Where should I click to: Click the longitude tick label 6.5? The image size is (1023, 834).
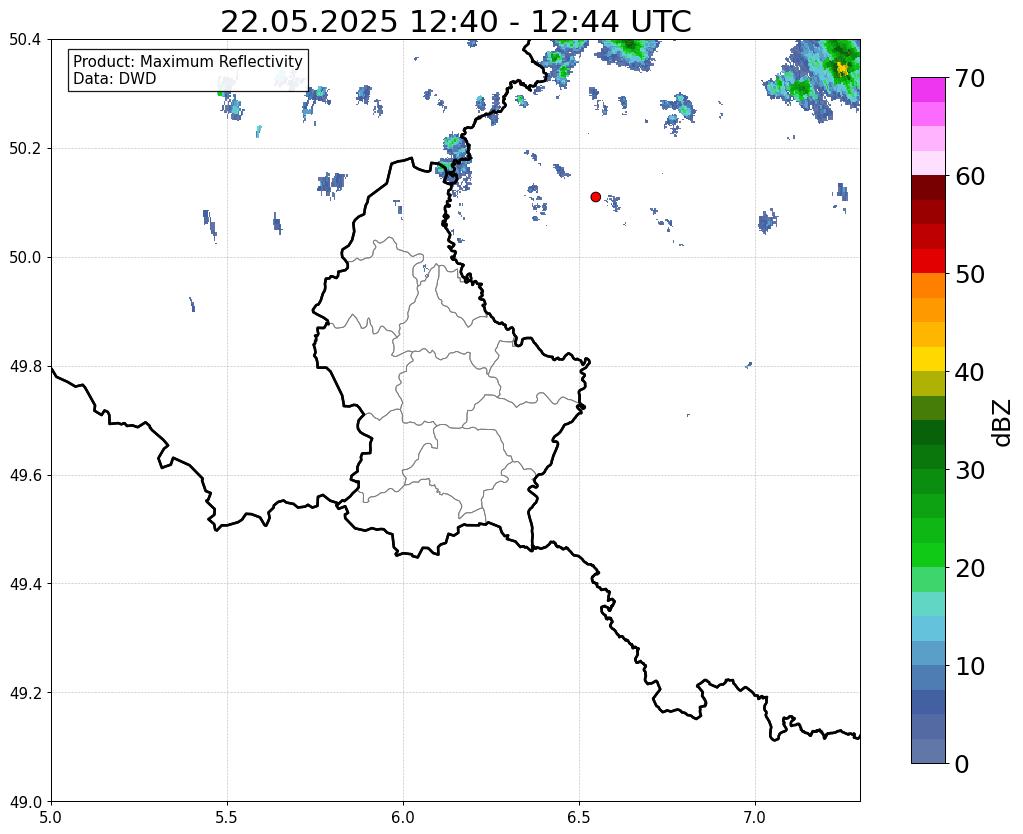[x=579, y=818]
